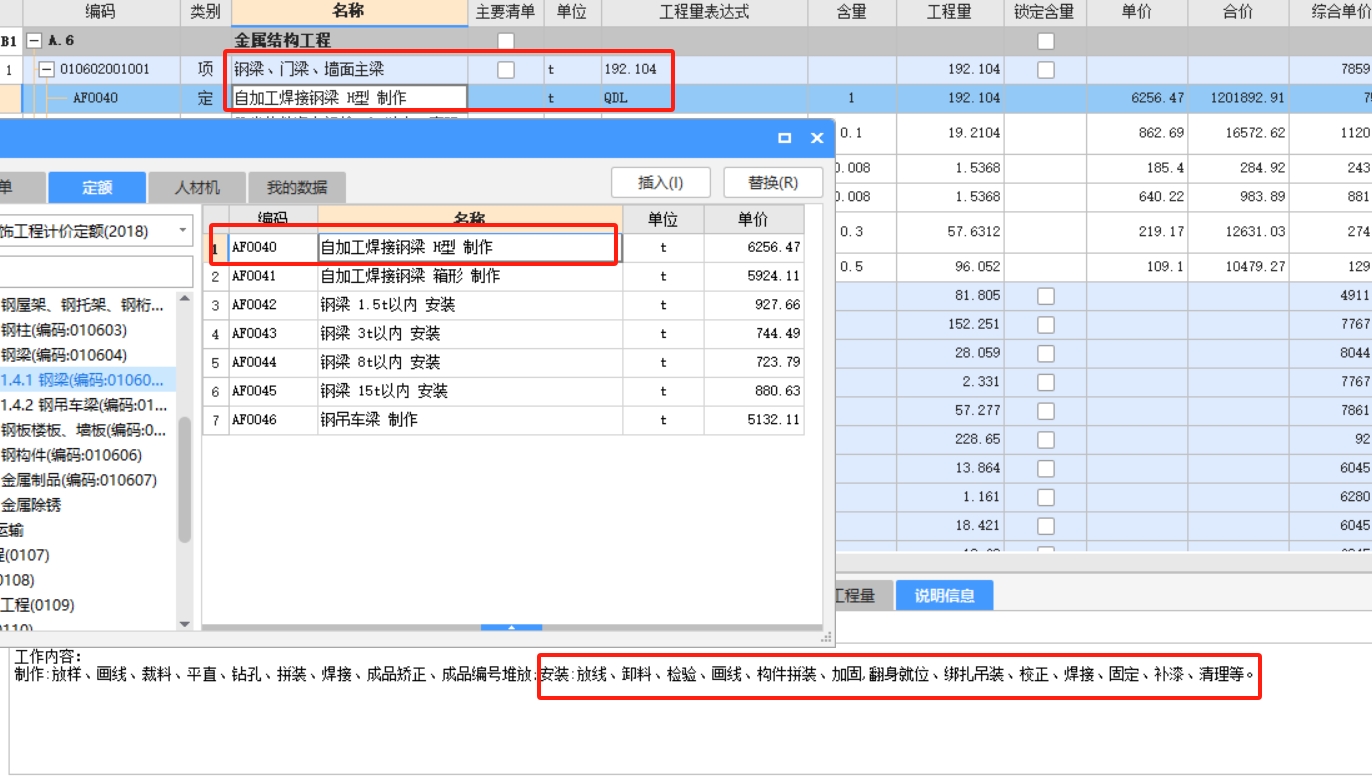This screenshot has height=780, width=1372.
Task: Switch to the 人材机 tab
Action: tap(197, 187)
